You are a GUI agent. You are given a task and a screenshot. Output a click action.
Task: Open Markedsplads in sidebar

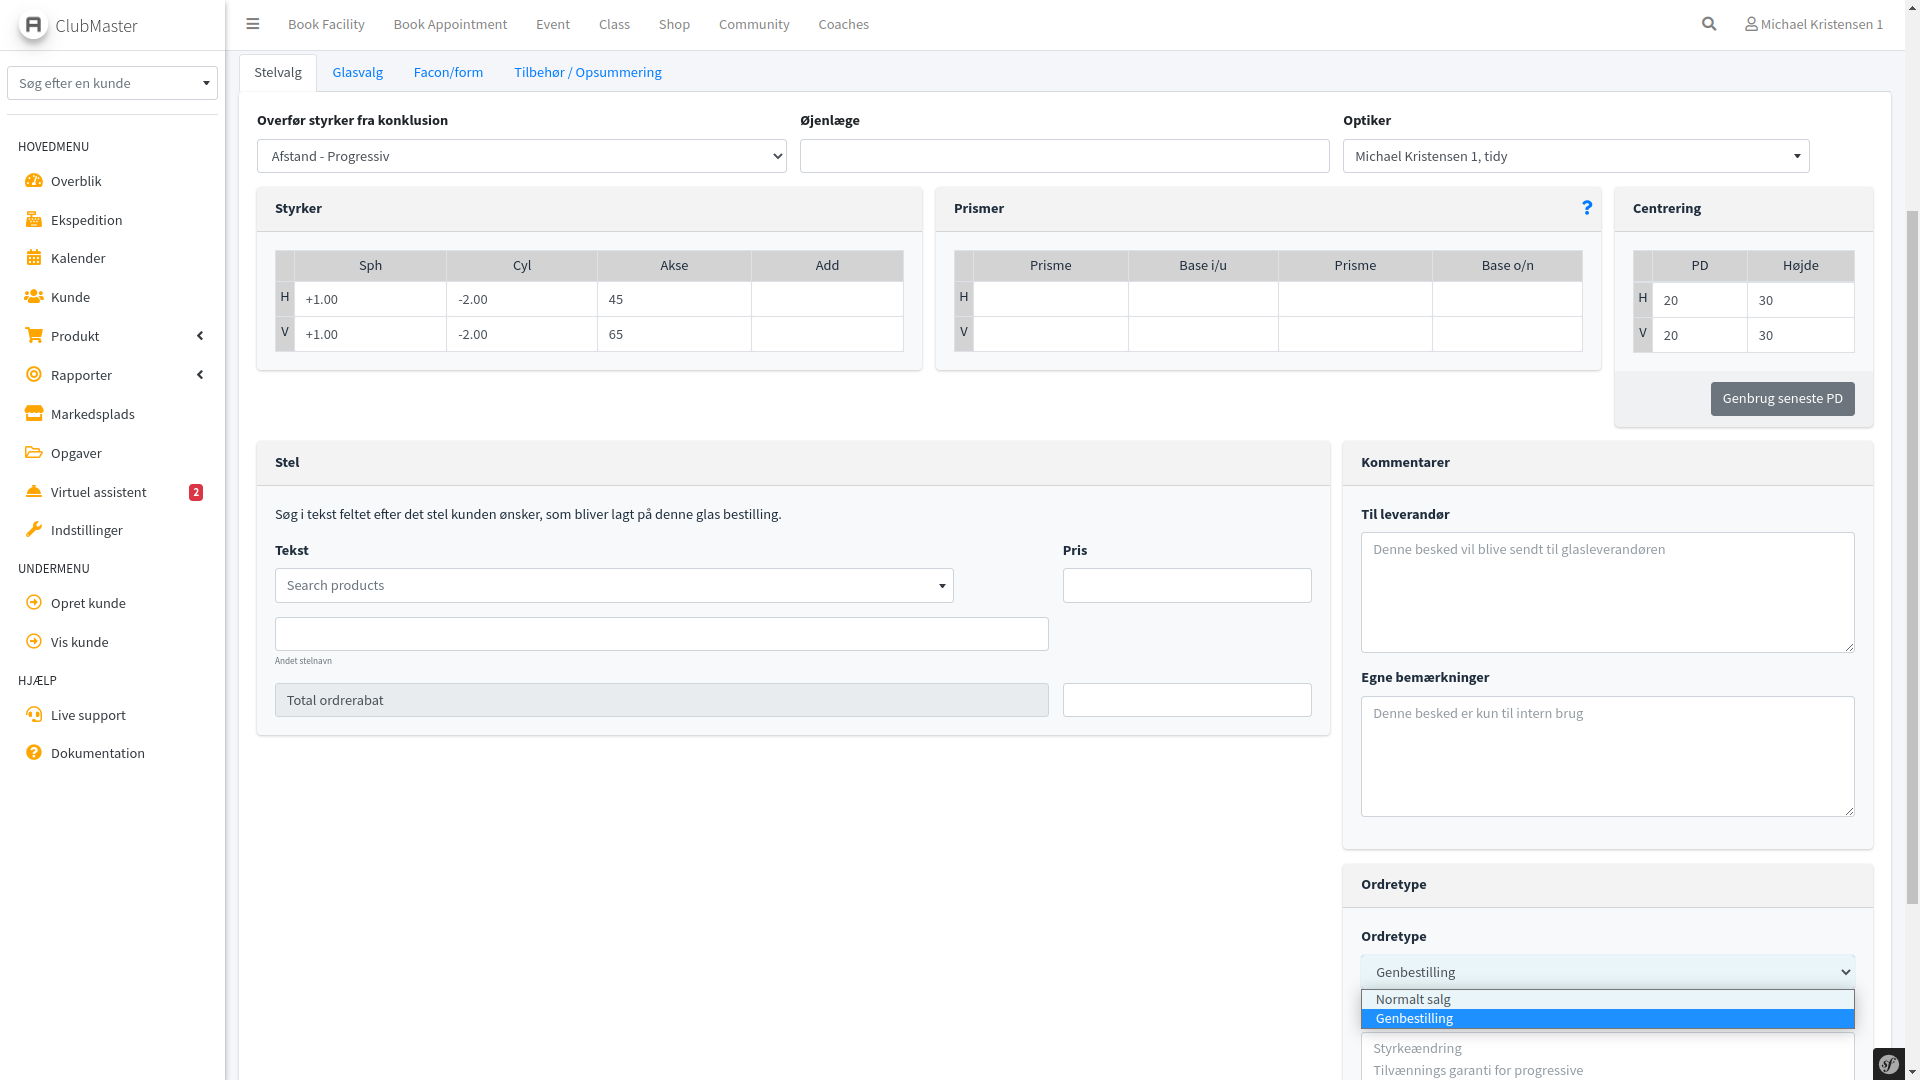tap(92, 414)
